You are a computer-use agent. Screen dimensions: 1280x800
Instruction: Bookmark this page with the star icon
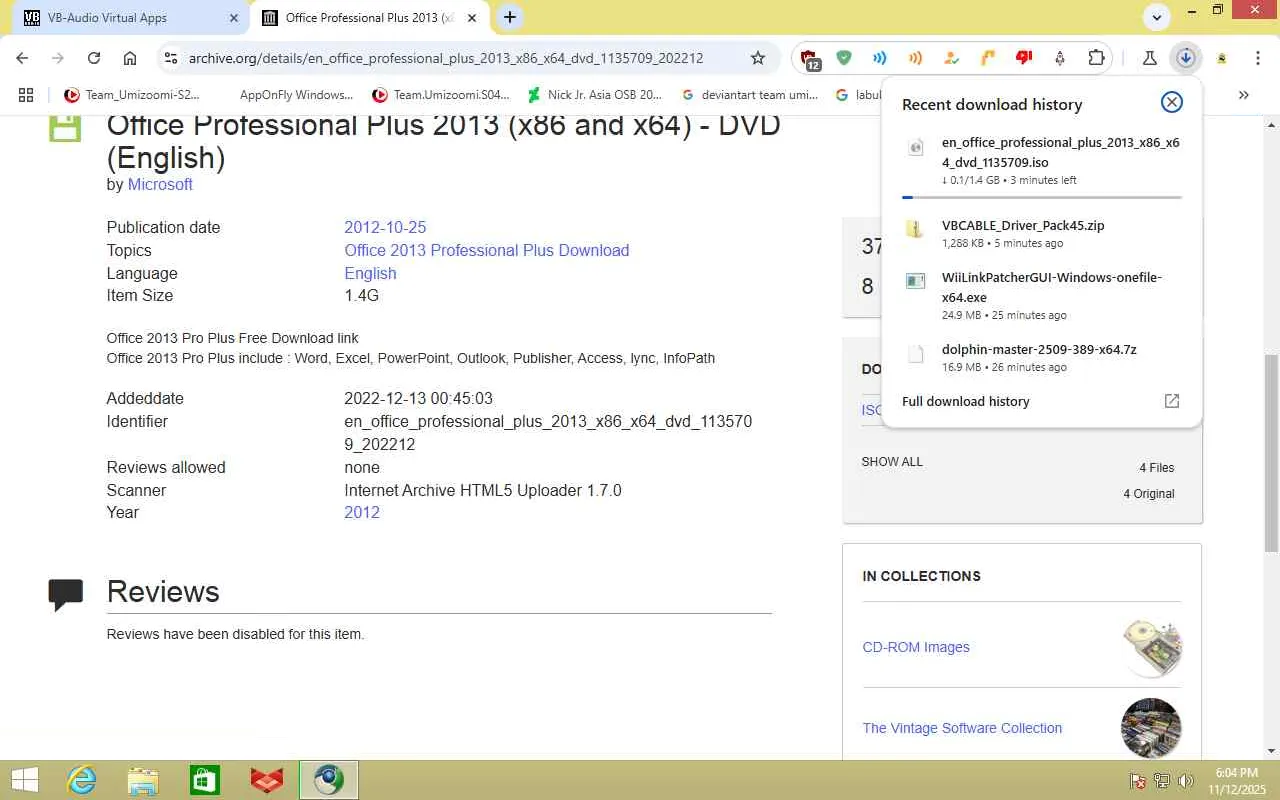coord(758,58)
